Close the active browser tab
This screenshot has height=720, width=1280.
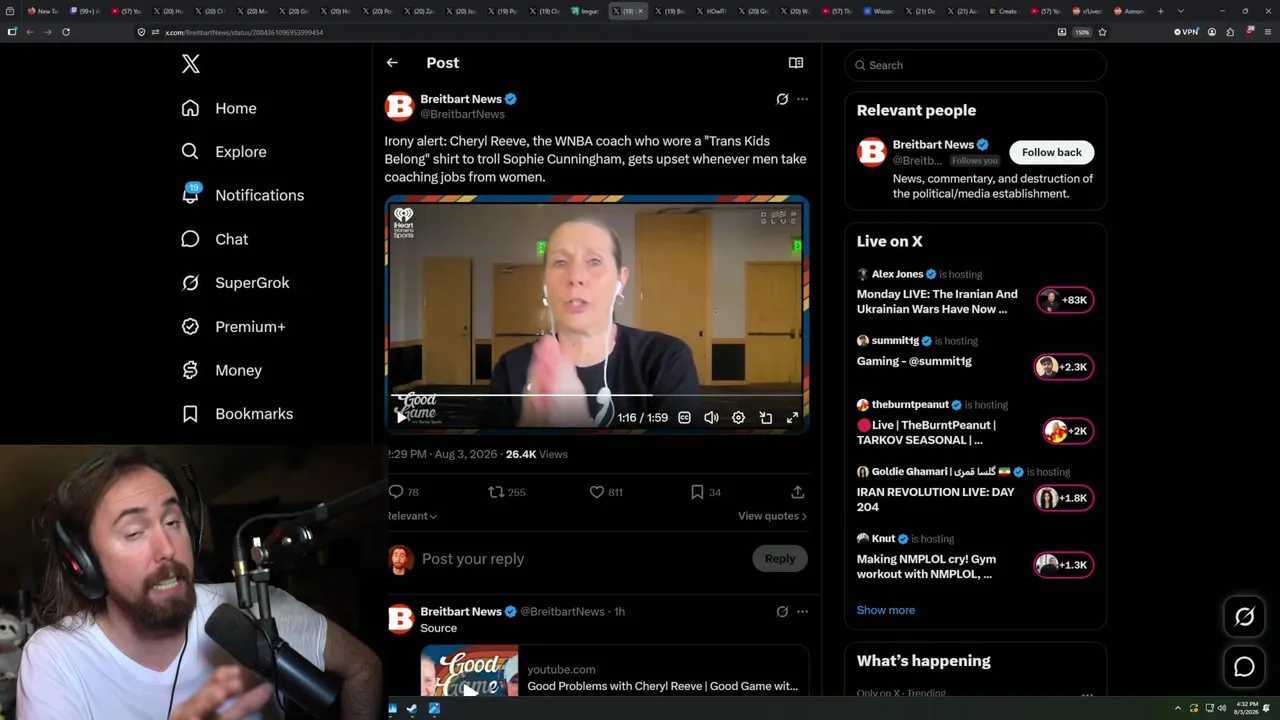(640, 11)
